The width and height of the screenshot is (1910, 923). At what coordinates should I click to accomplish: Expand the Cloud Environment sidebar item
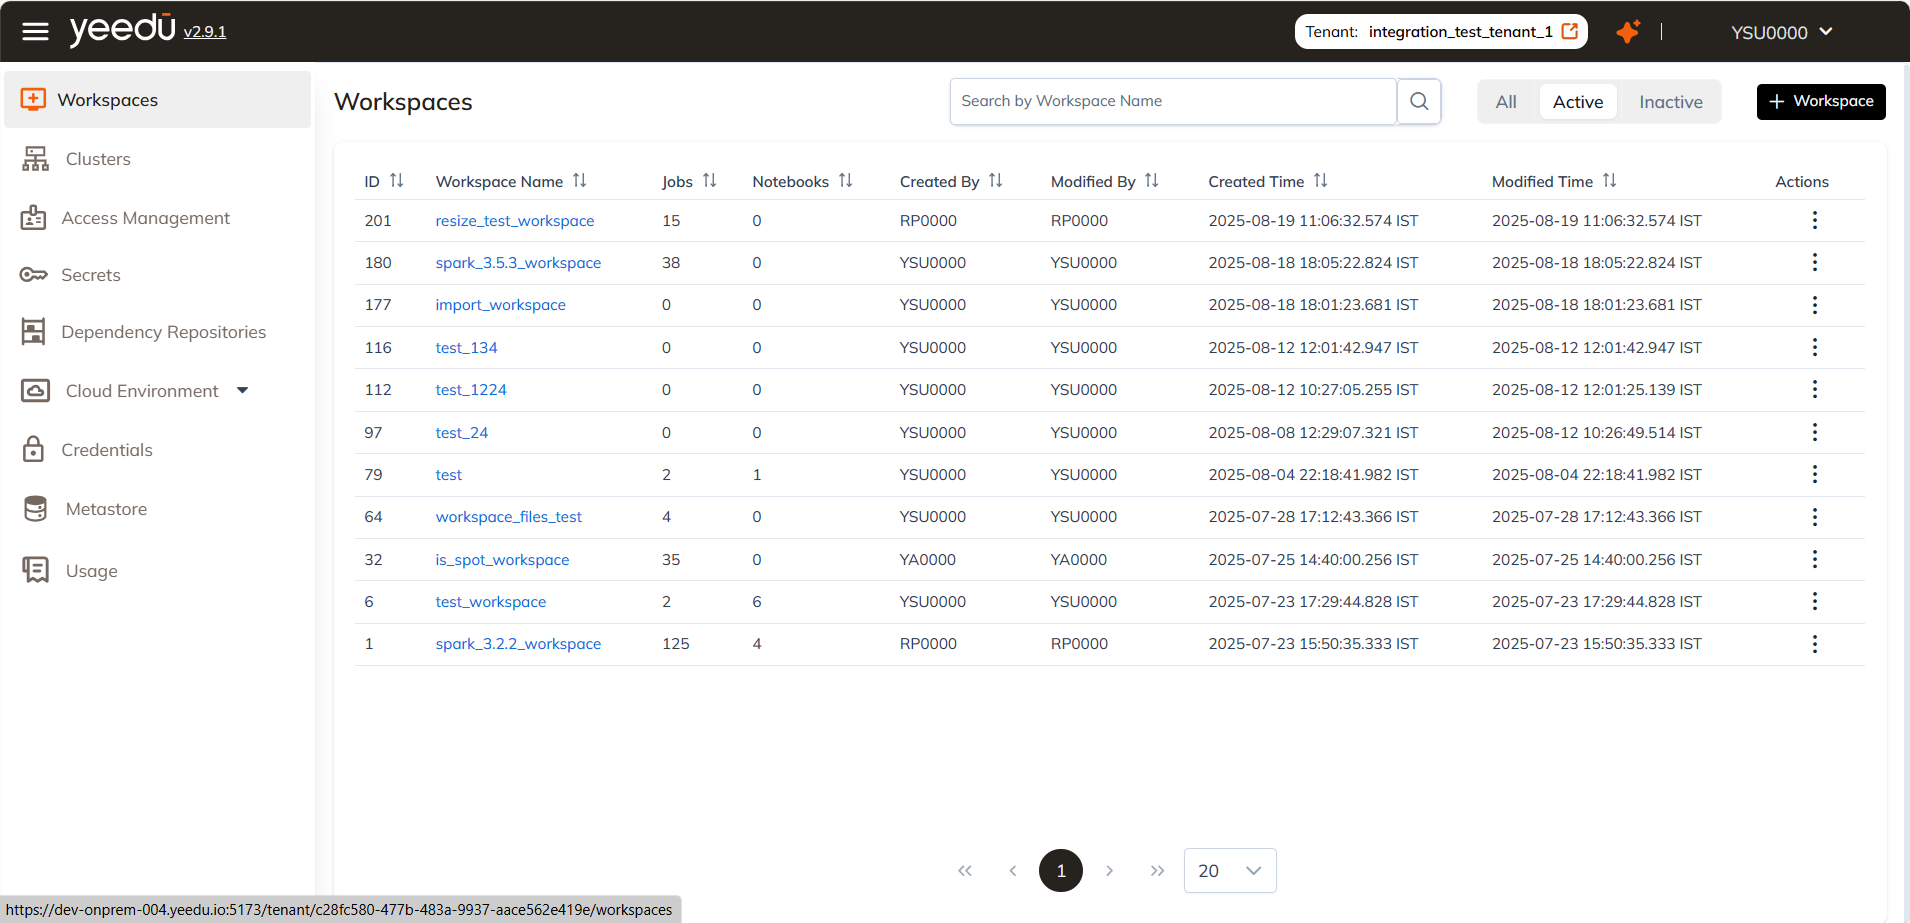(x=242, y=390)
